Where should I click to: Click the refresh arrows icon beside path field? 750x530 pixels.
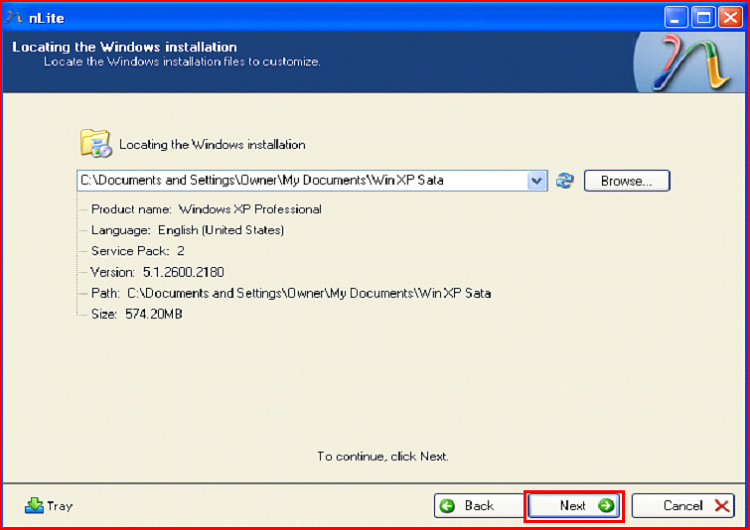(565, 181)
